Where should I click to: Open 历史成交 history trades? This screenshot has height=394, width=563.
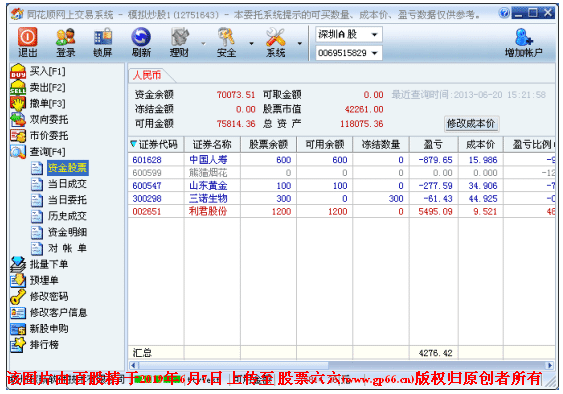coord(59,216)
